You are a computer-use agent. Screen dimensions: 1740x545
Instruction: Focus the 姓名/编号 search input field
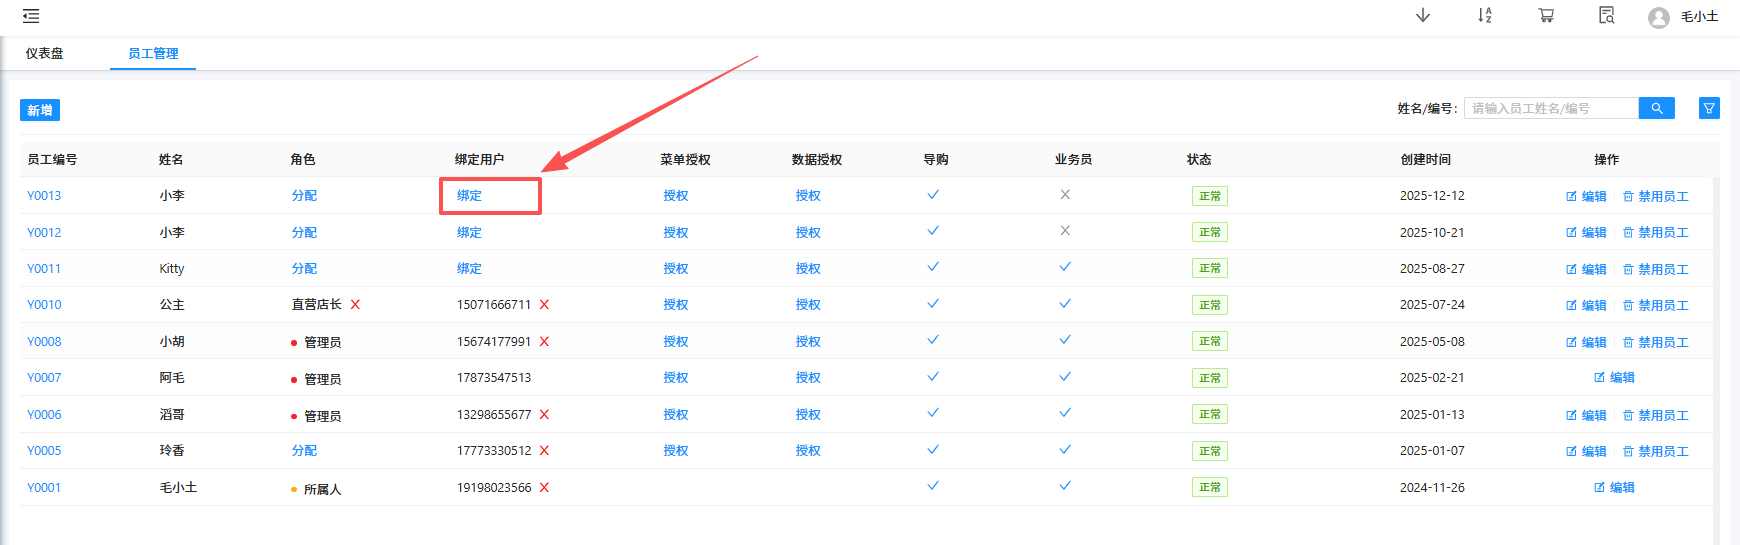1550,108
